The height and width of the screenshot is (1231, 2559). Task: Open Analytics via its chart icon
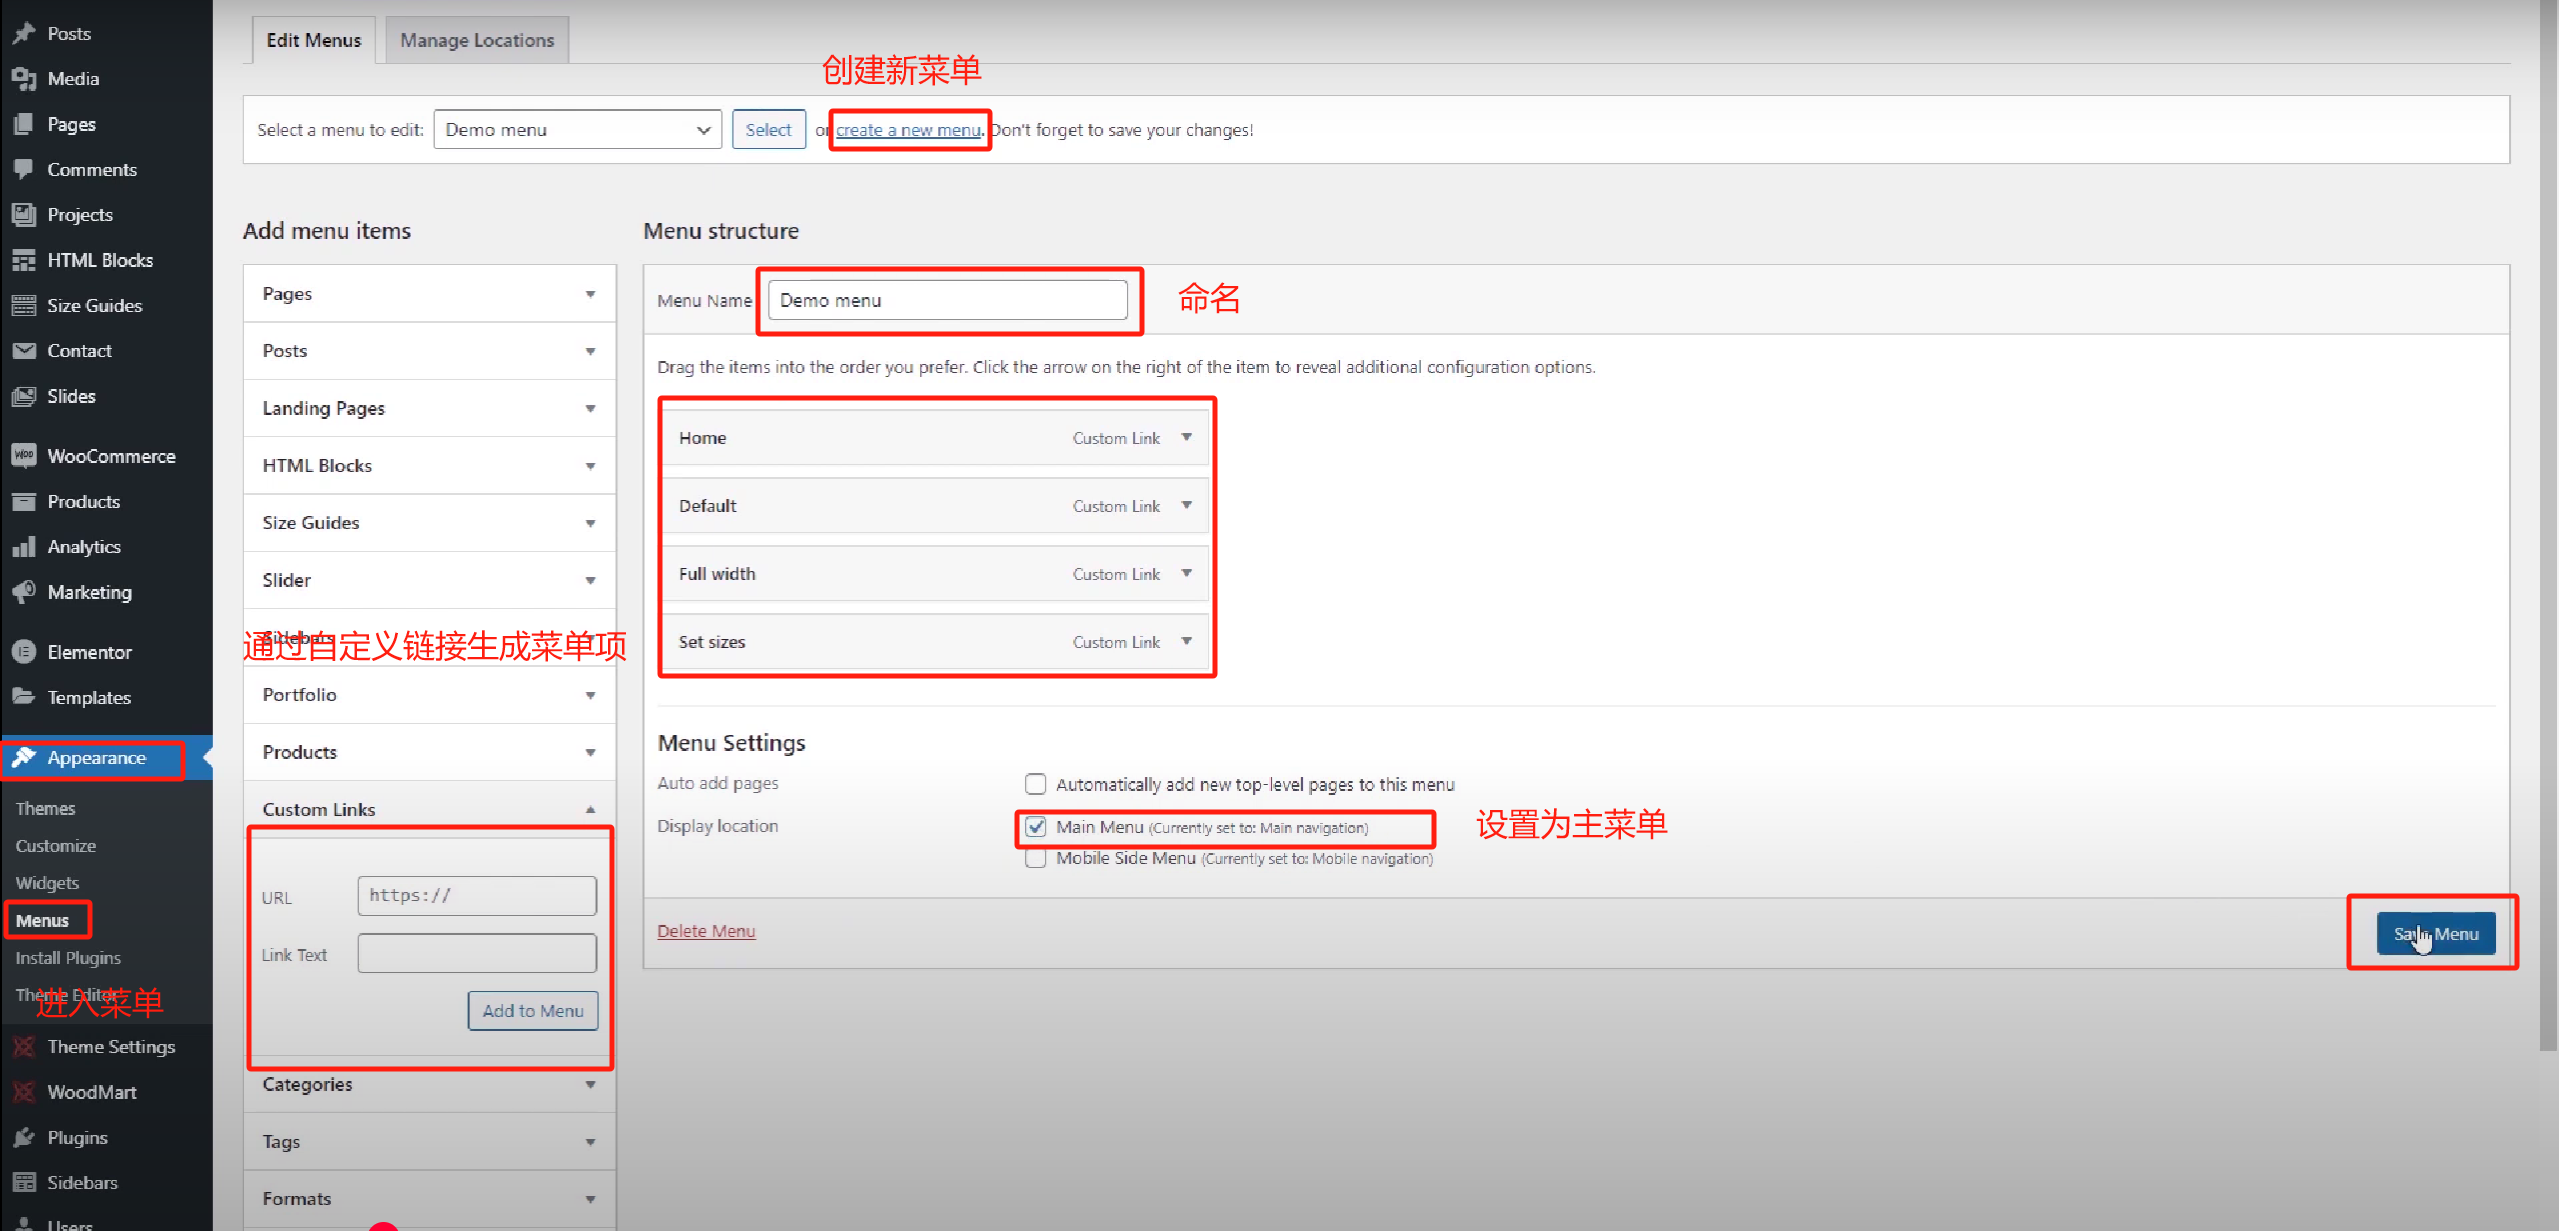[x=25, y=546]
